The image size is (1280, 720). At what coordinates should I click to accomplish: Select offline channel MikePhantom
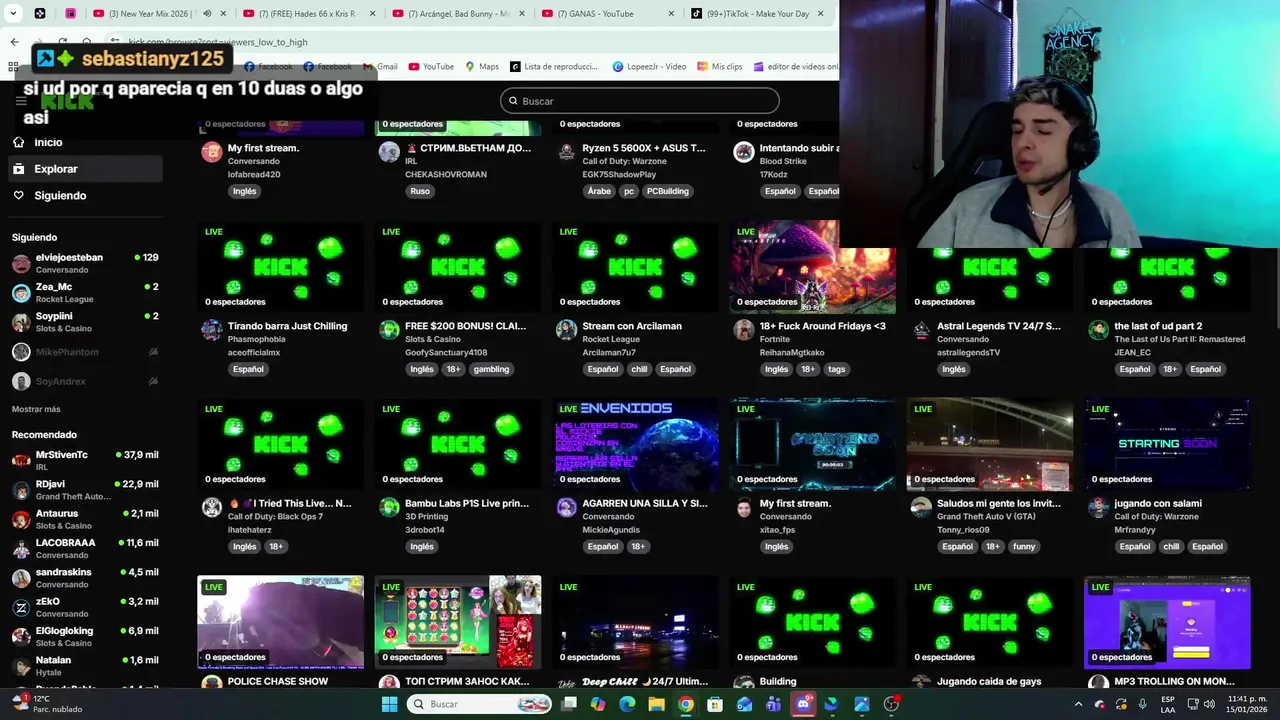(x=85, y=352)
